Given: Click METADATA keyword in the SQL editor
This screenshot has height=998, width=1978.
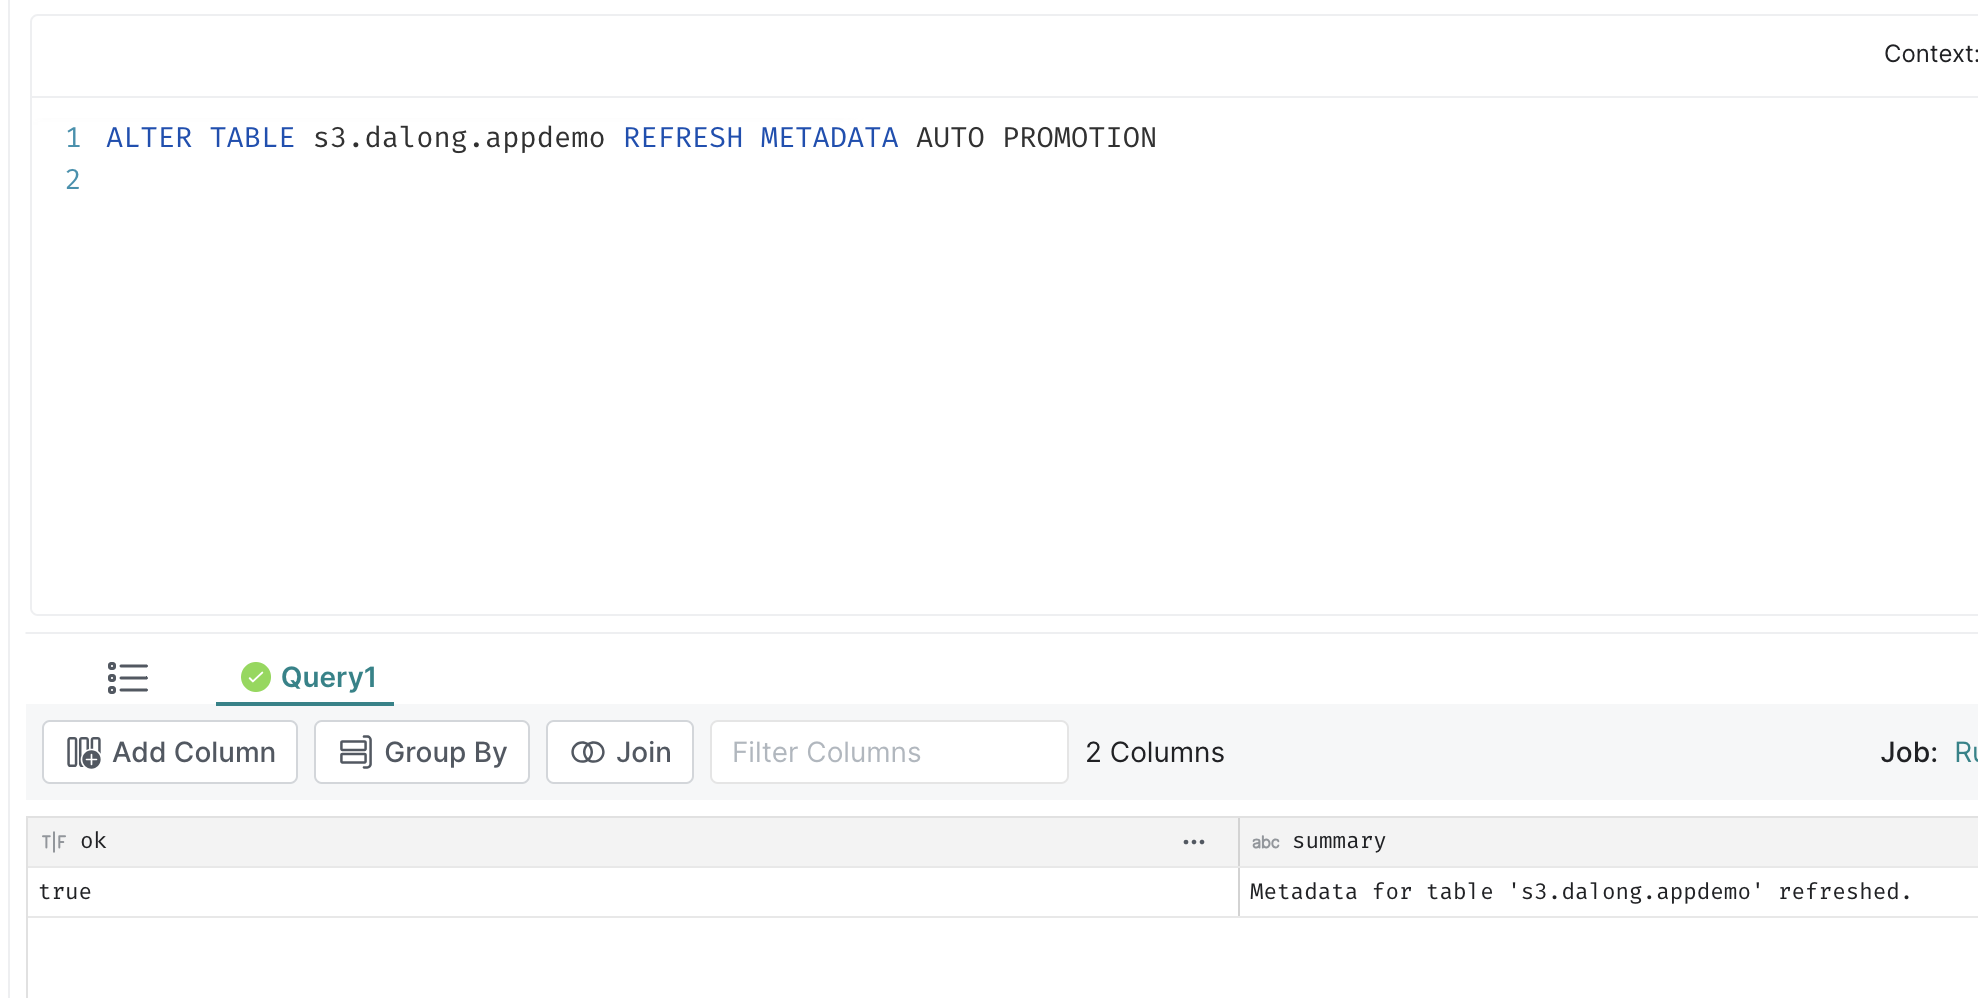Looking at the screenshot, I should (x=829, y=138).
